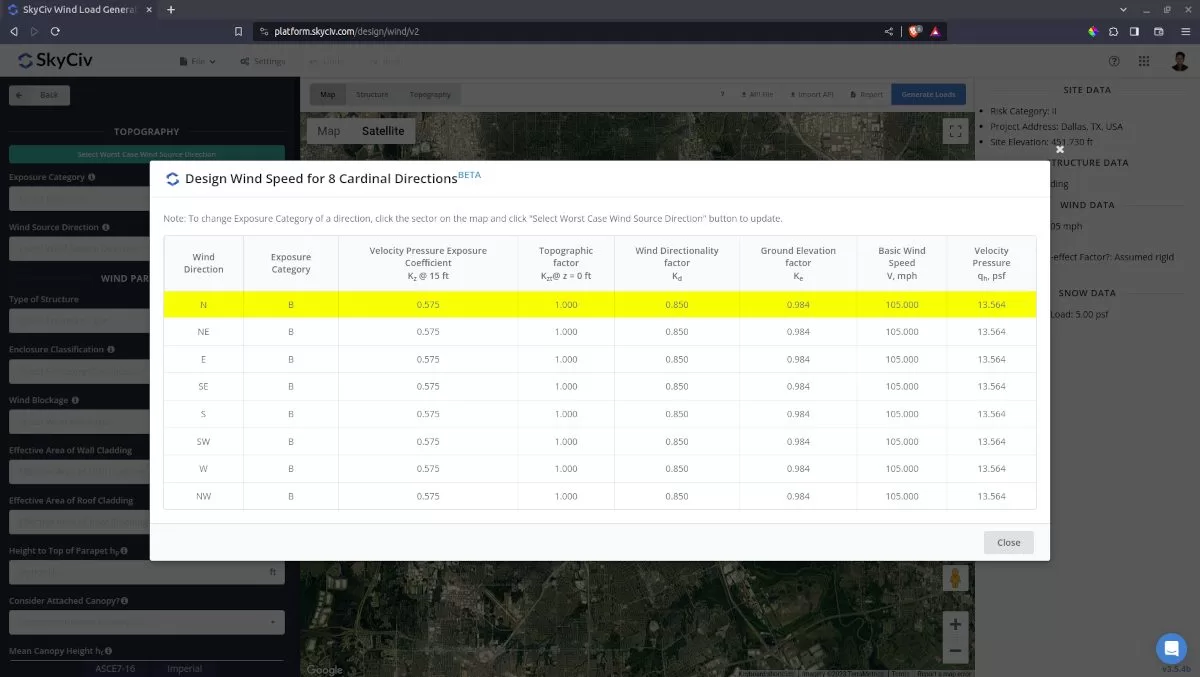Select the Map view type button
Screen dimensions: 1200x677
pyautogui.click(x=329, y=131)
